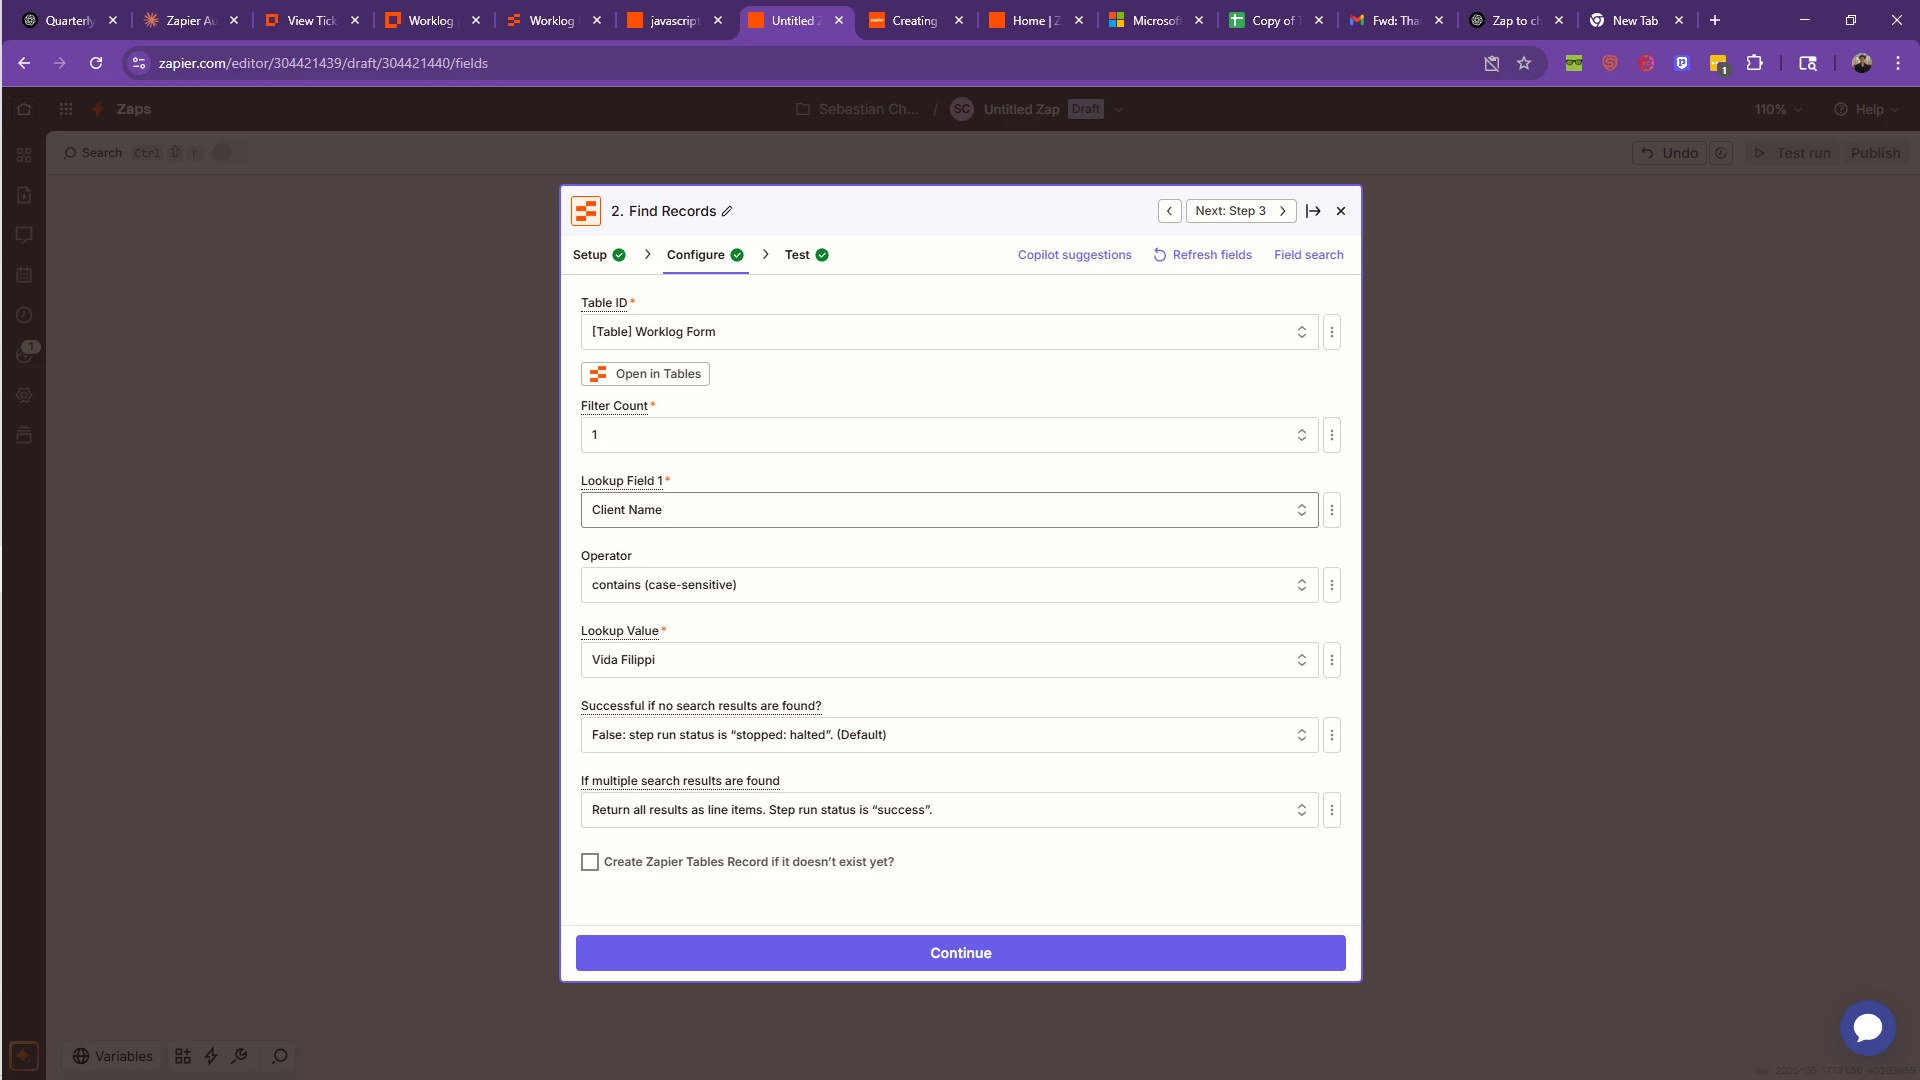Close the Find Records panel
Screen dimensions: 1920x1080
(1341, 211)
